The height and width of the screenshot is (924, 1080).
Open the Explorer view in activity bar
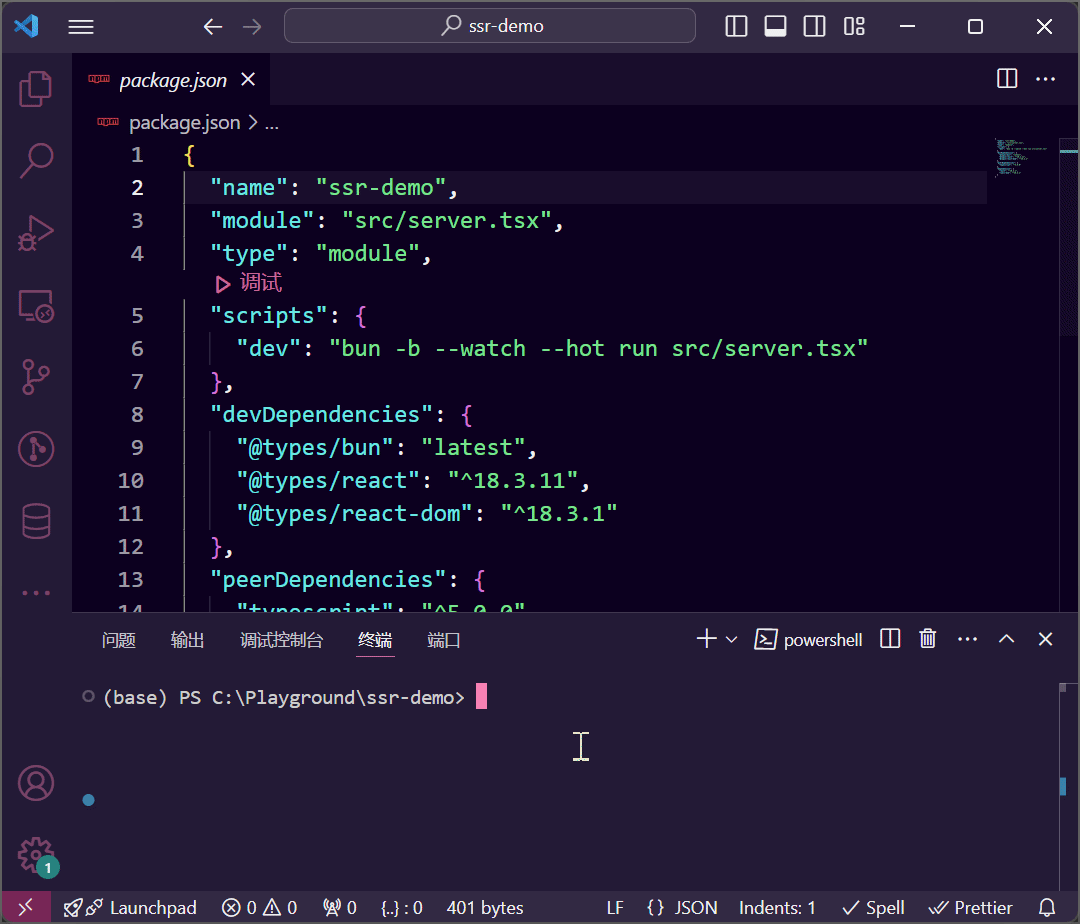(x=36, y=89)
